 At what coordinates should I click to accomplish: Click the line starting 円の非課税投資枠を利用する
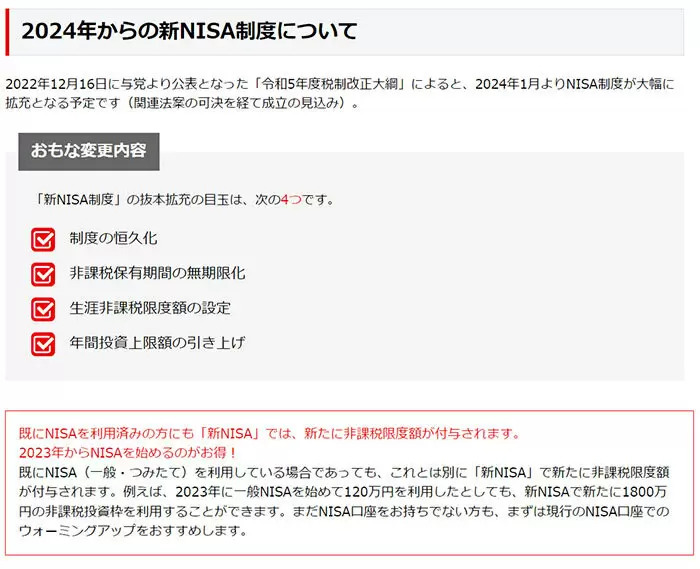(344, 511)
